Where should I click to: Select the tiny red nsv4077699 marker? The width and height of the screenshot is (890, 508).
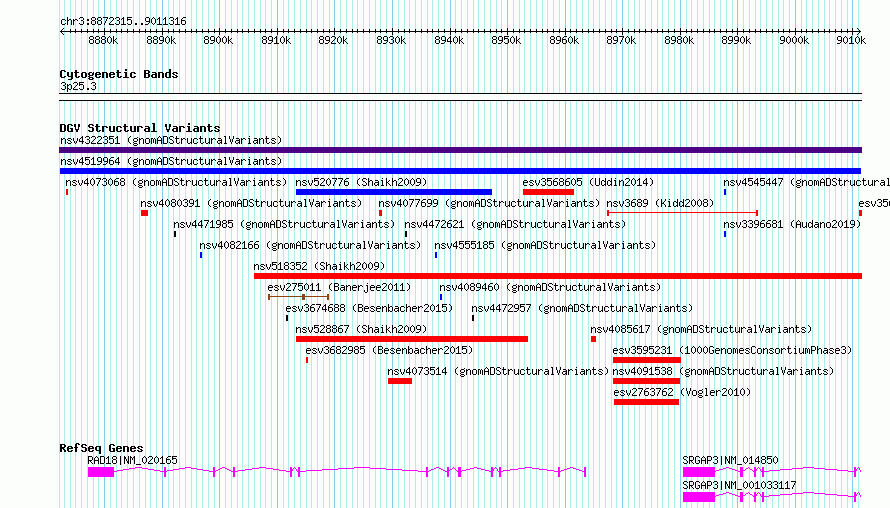point(380,213)
